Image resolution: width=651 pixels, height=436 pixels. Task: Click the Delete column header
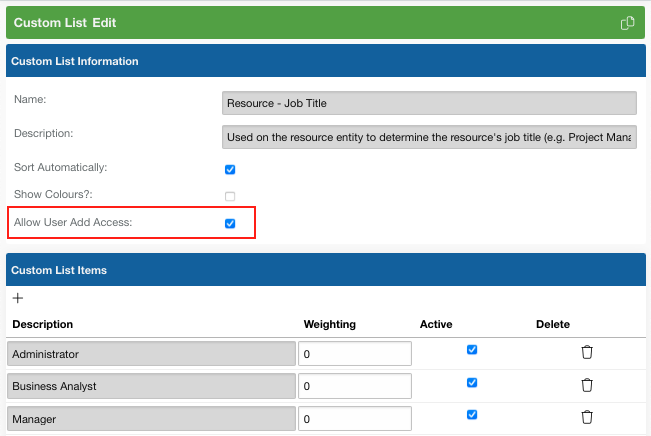tap(553, 324)
